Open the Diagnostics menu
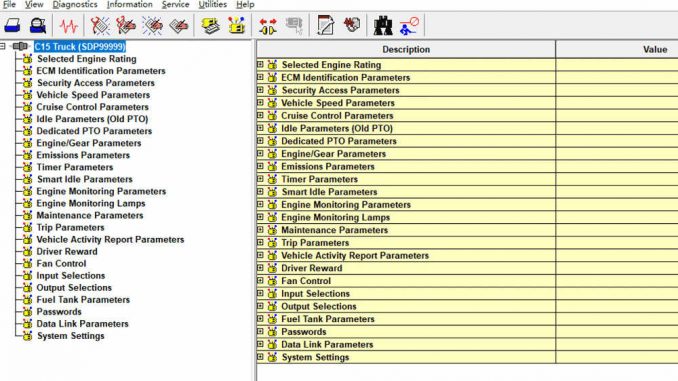The image size is (678, 381). click(x=75, y=5)
